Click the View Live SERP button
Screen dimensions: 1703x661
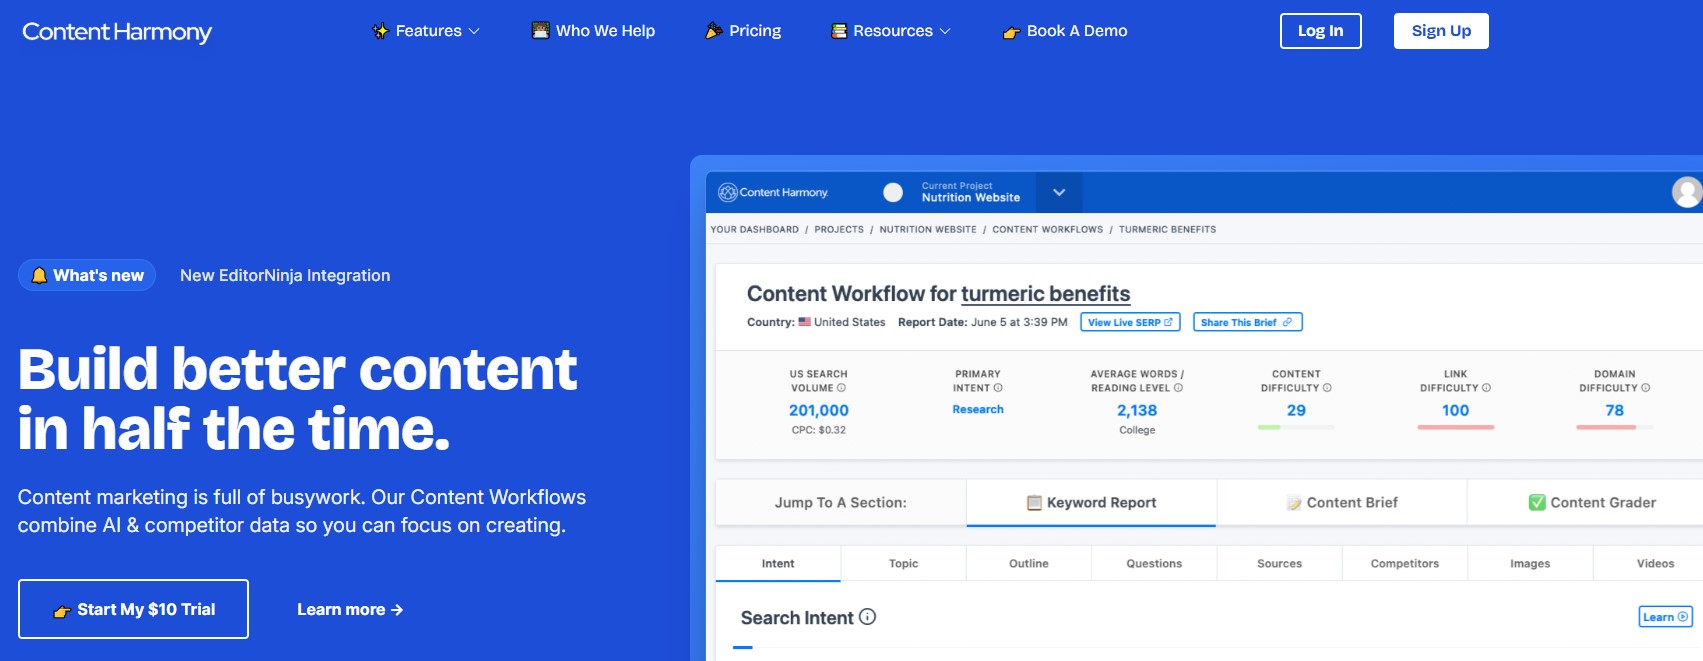click(1130, 322)
